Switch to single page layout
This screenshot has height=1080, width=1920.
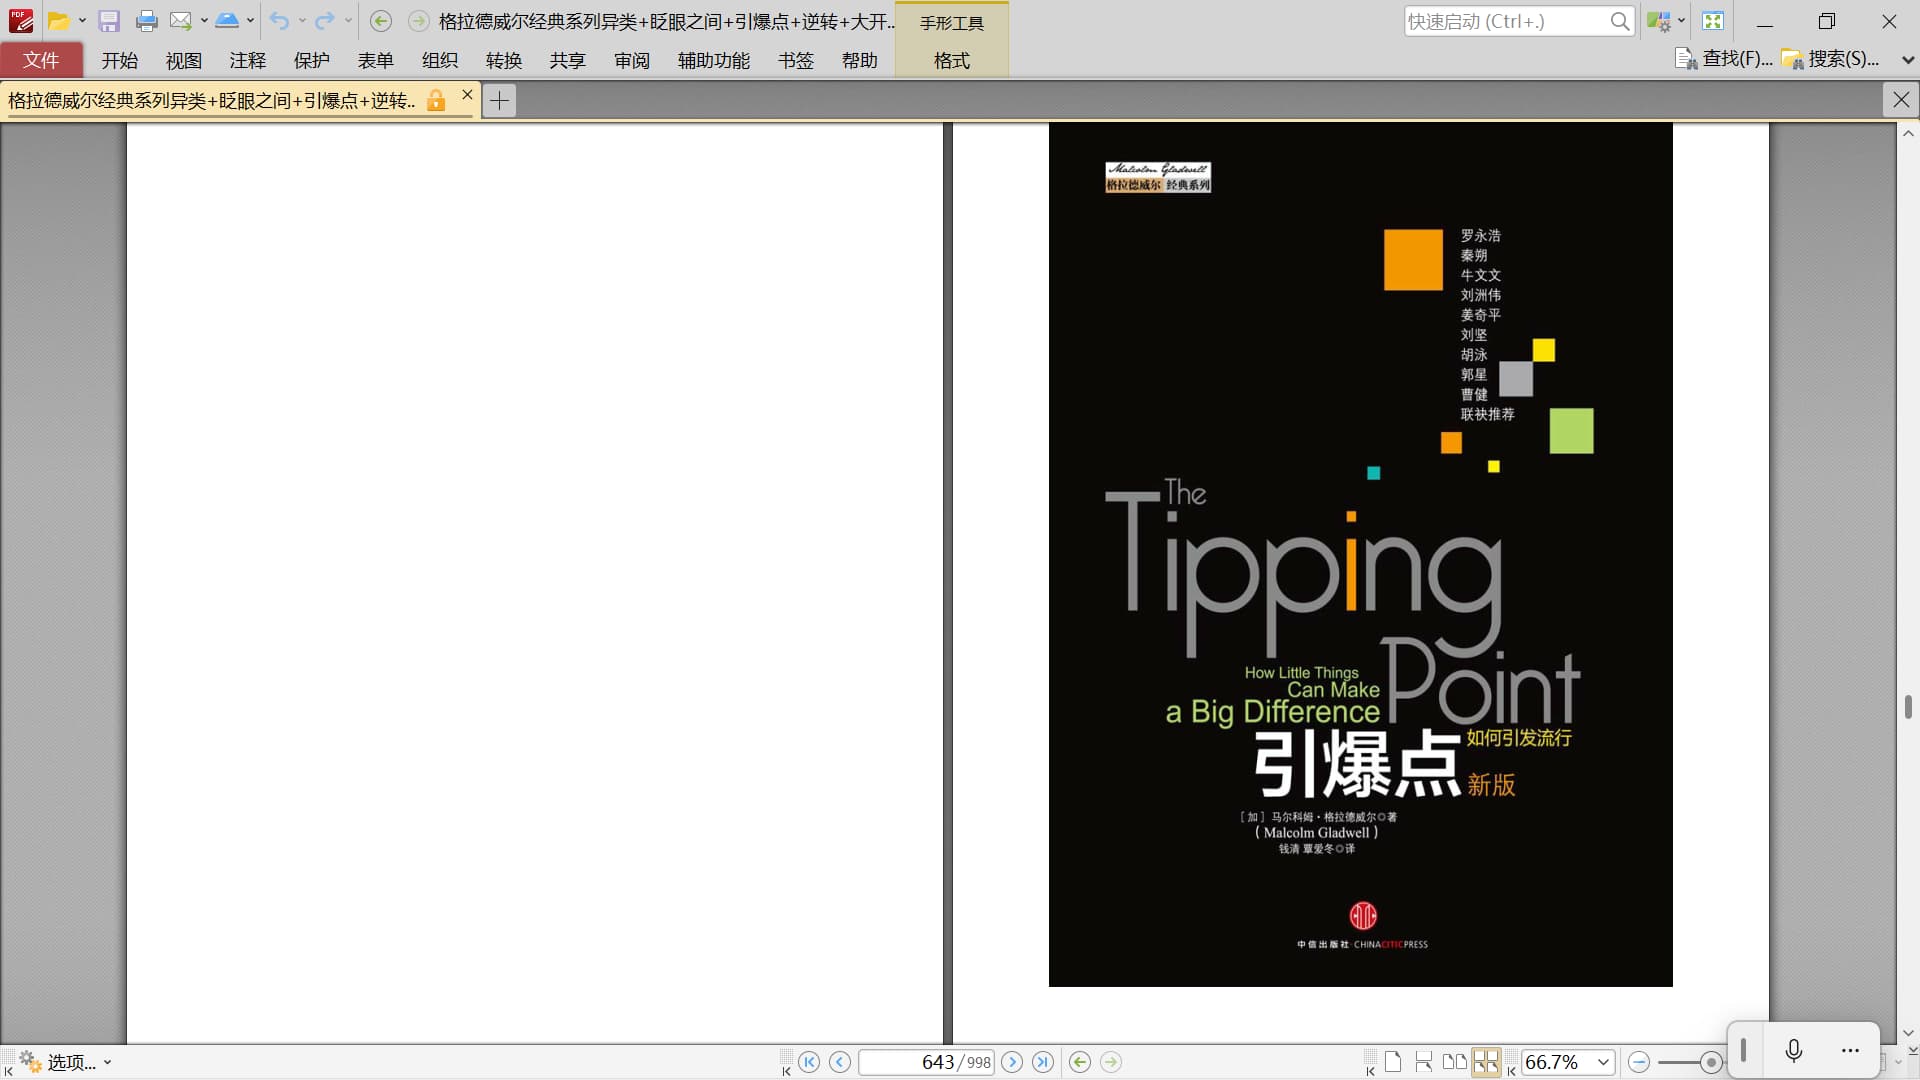pos(1393,1062)
